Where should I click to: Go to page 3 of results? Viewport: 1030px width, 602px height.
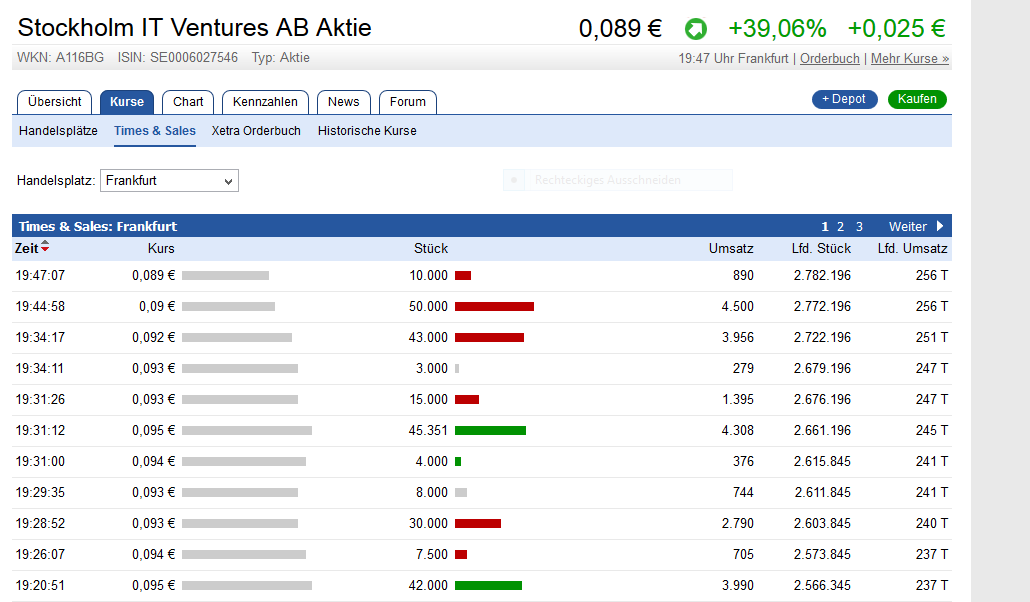click(859, 227)
